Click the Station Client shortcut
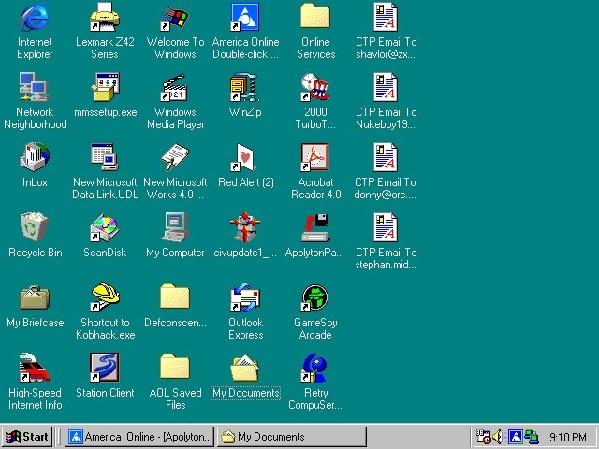Screen dimensions: 599x449 point(105,368)
